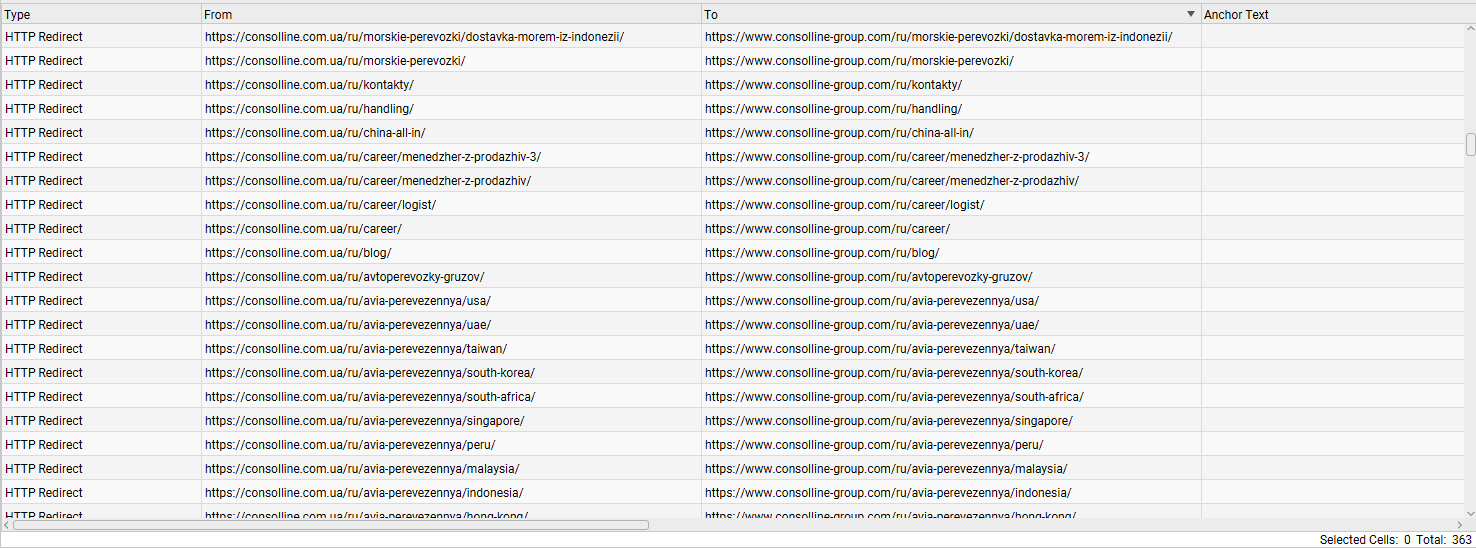Select the From cell ending in avia-perevezennya/usa/
Viewport: 1476px width, 548px height.
[451, 300]
